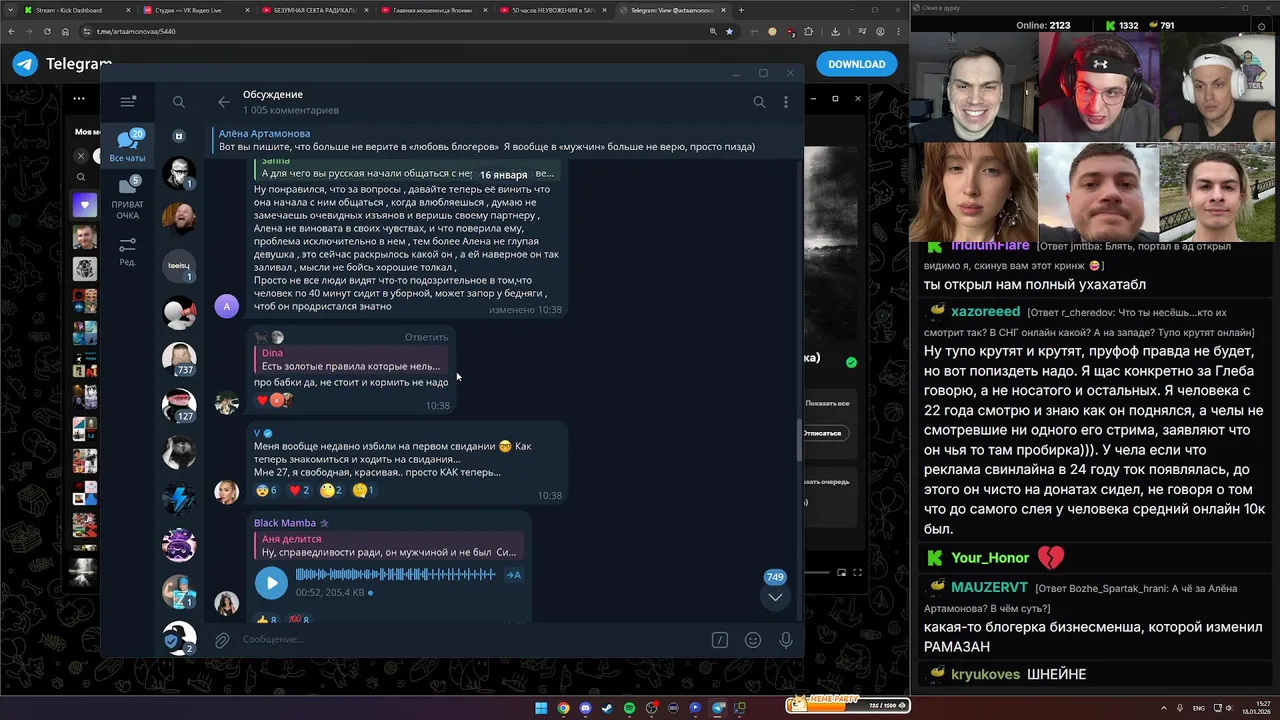Open the Ред. folder editor

(127, 250)
